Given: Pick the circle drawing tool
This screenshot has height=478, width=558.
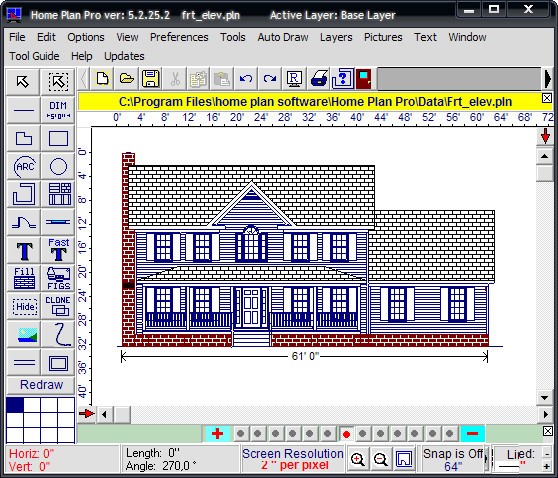Looking at the screenshot, I should click(x=58, y=166).
